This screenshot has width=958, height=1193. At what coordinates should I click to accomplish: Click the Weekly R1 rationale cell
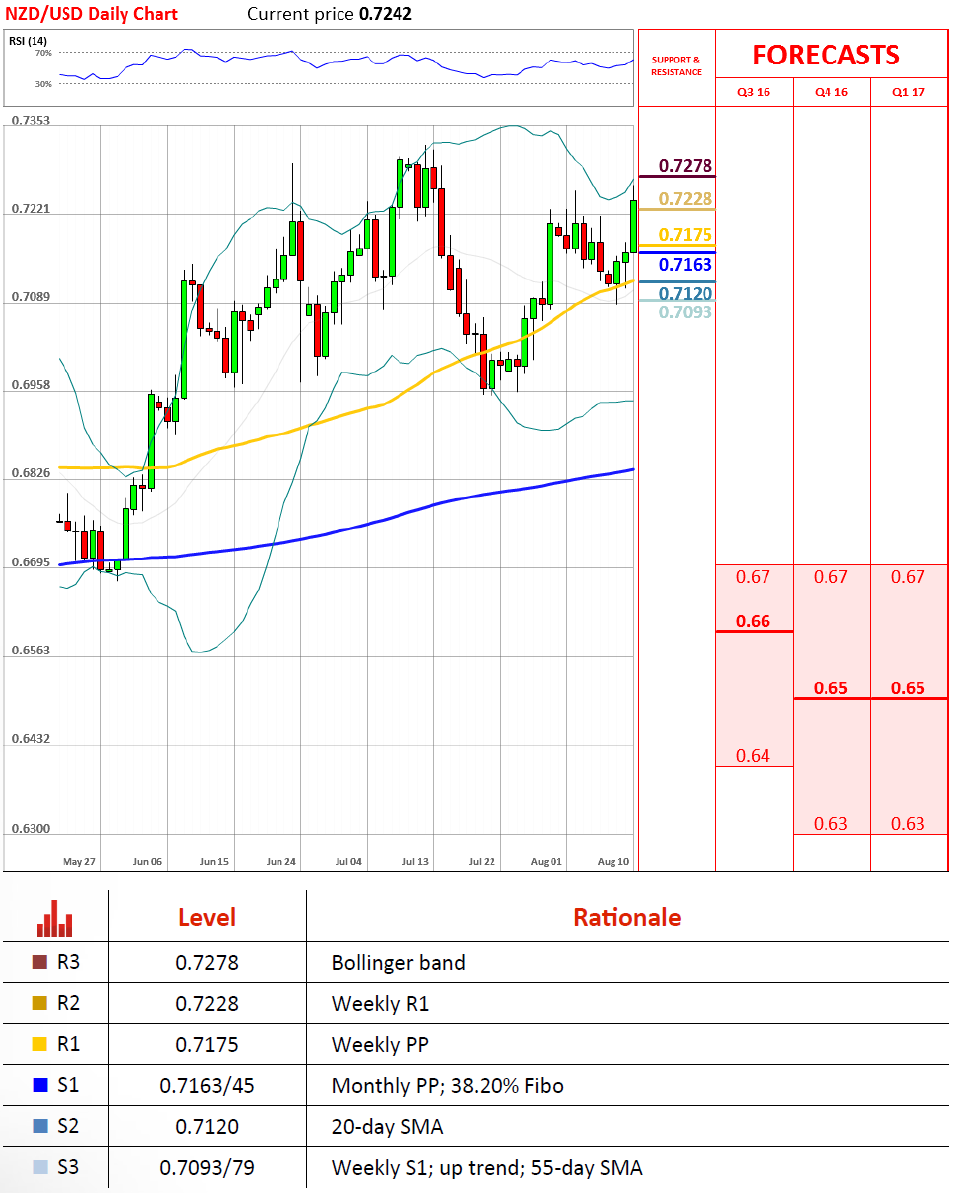click(x=380, y=1004)
